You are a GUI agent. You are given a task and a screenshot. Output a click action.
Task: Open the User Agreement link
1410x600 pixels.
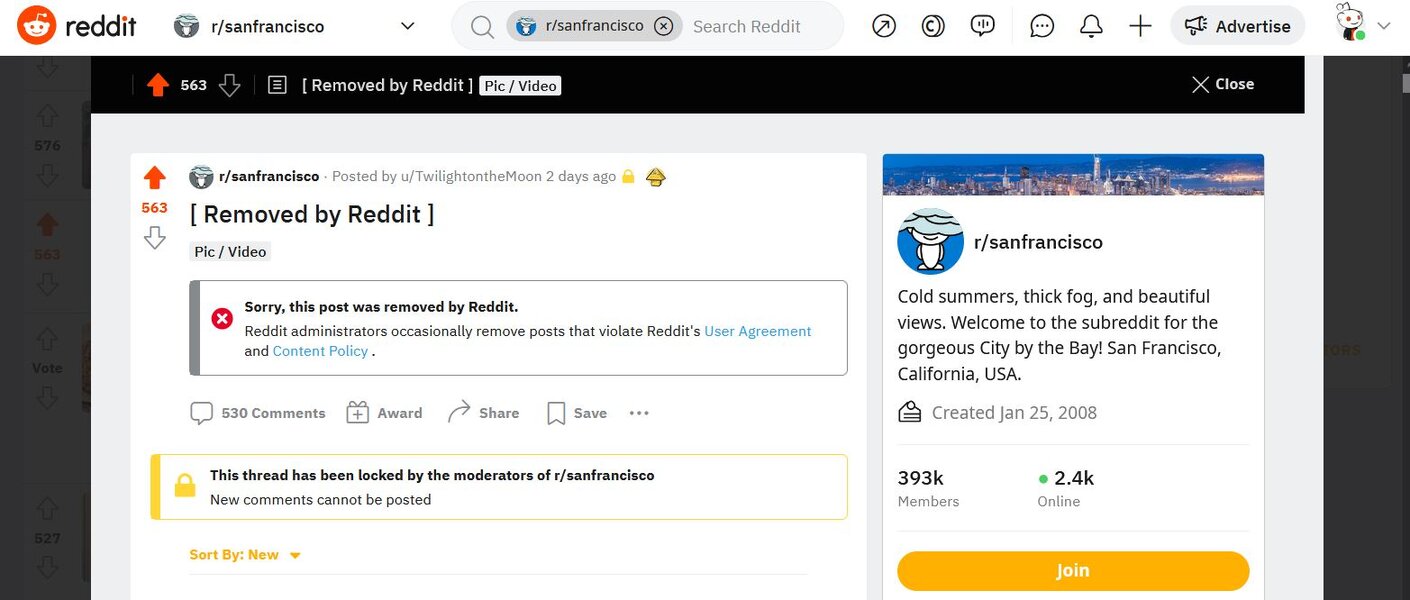coord(758,331)
